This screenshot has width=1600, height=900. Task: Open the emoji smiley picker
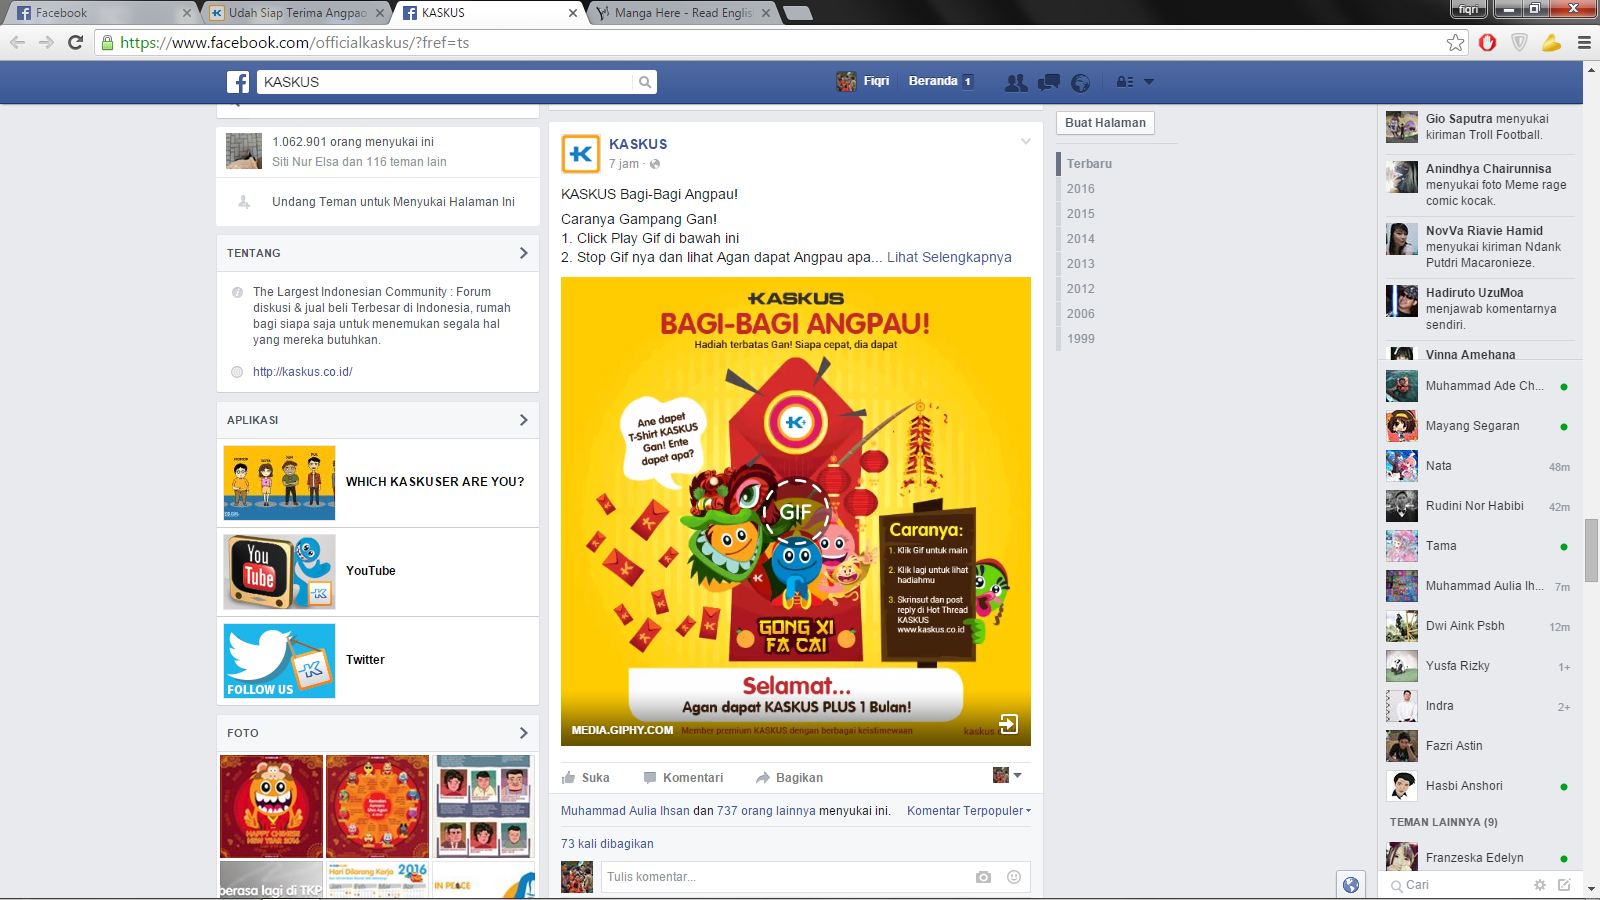(1013, 877)
